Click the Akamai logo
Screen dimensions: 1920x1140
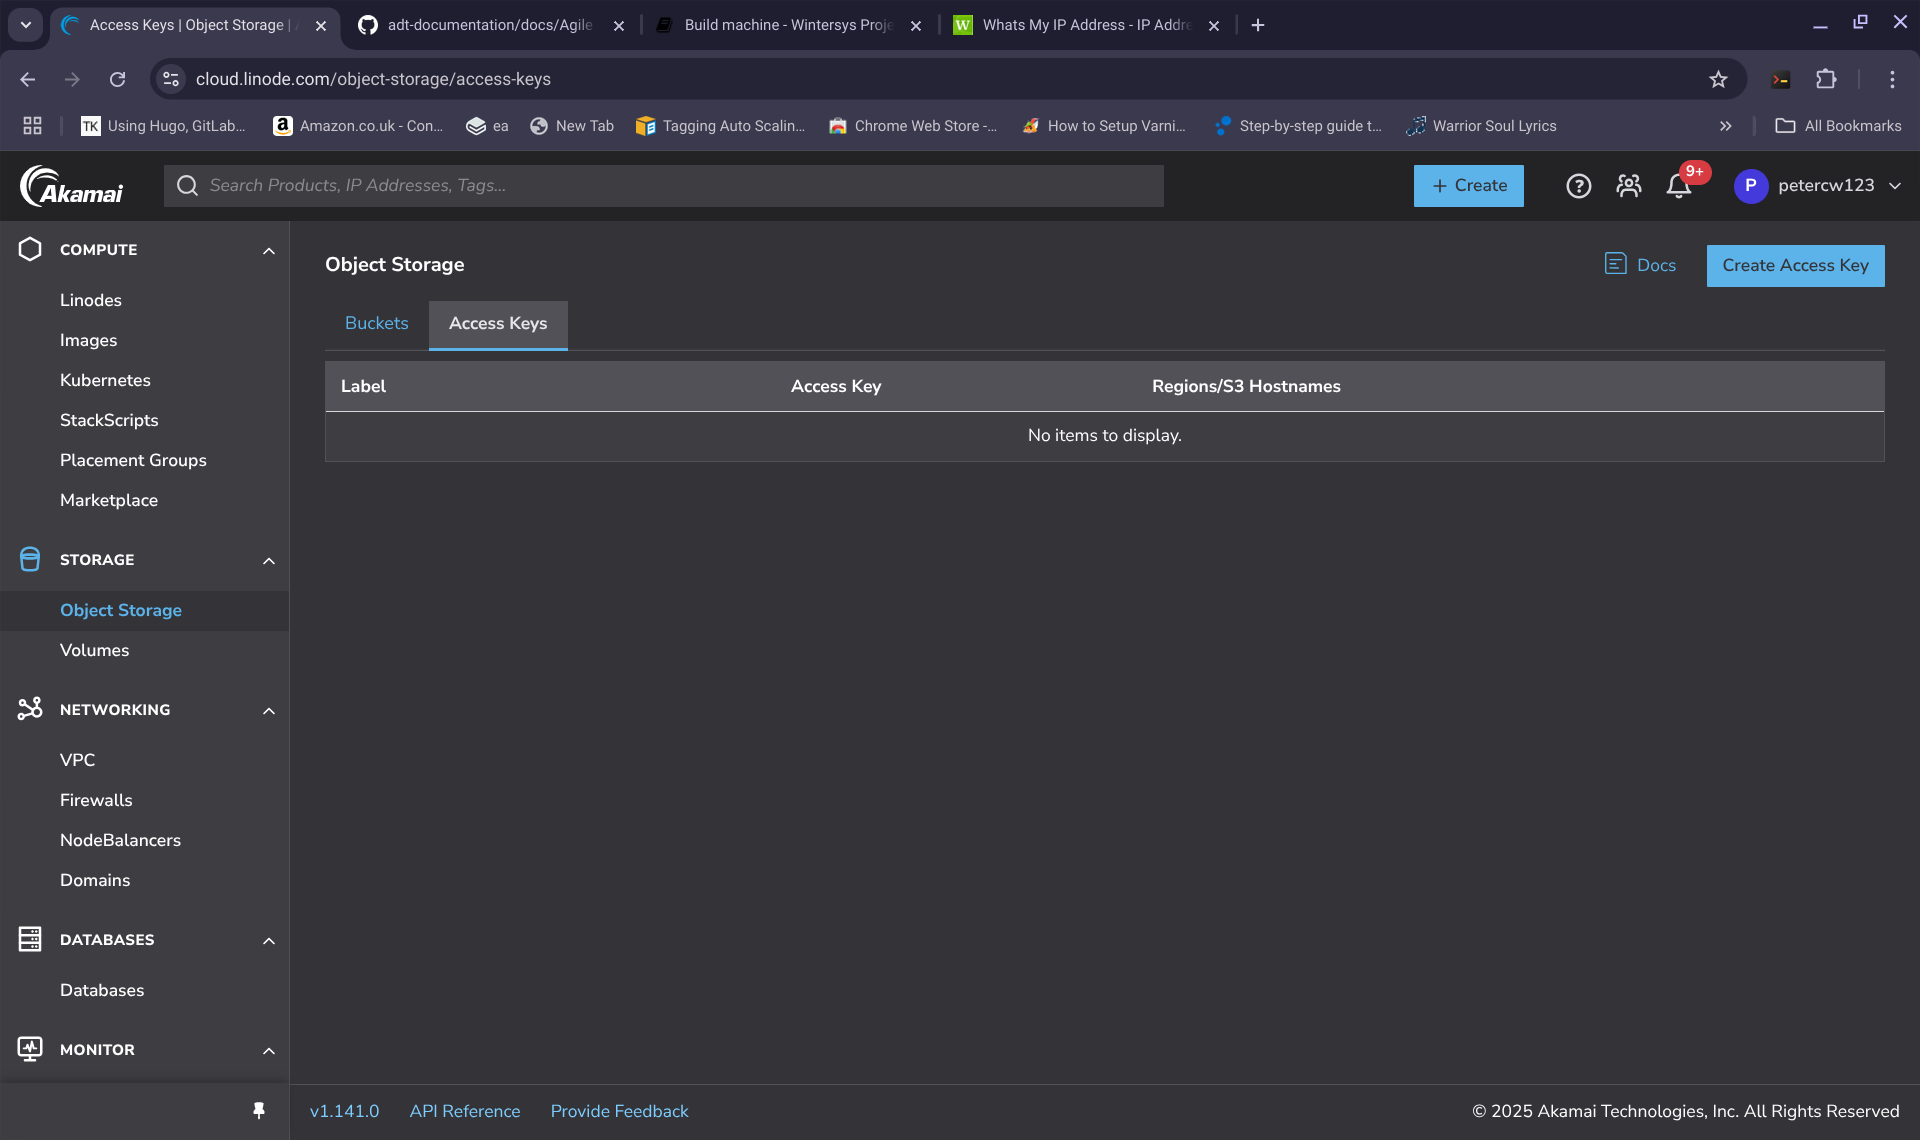[x=71, y=186]
